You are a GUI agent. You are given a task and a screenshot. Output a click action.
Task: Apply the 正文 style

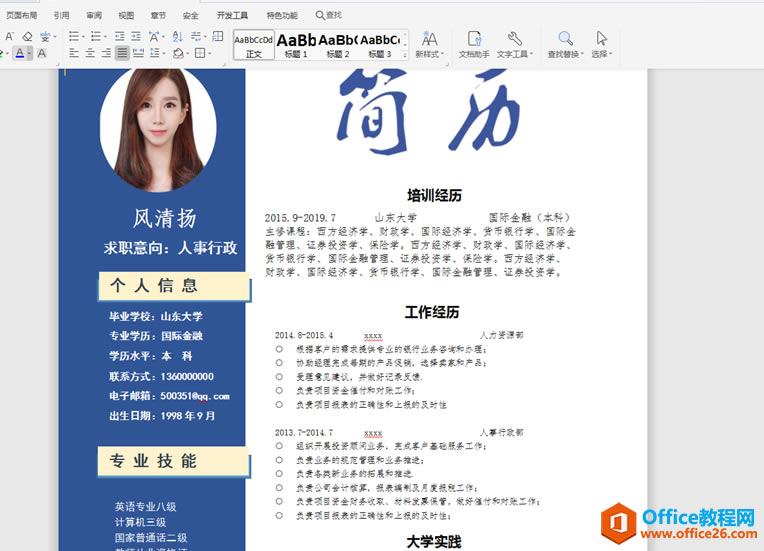254,45
